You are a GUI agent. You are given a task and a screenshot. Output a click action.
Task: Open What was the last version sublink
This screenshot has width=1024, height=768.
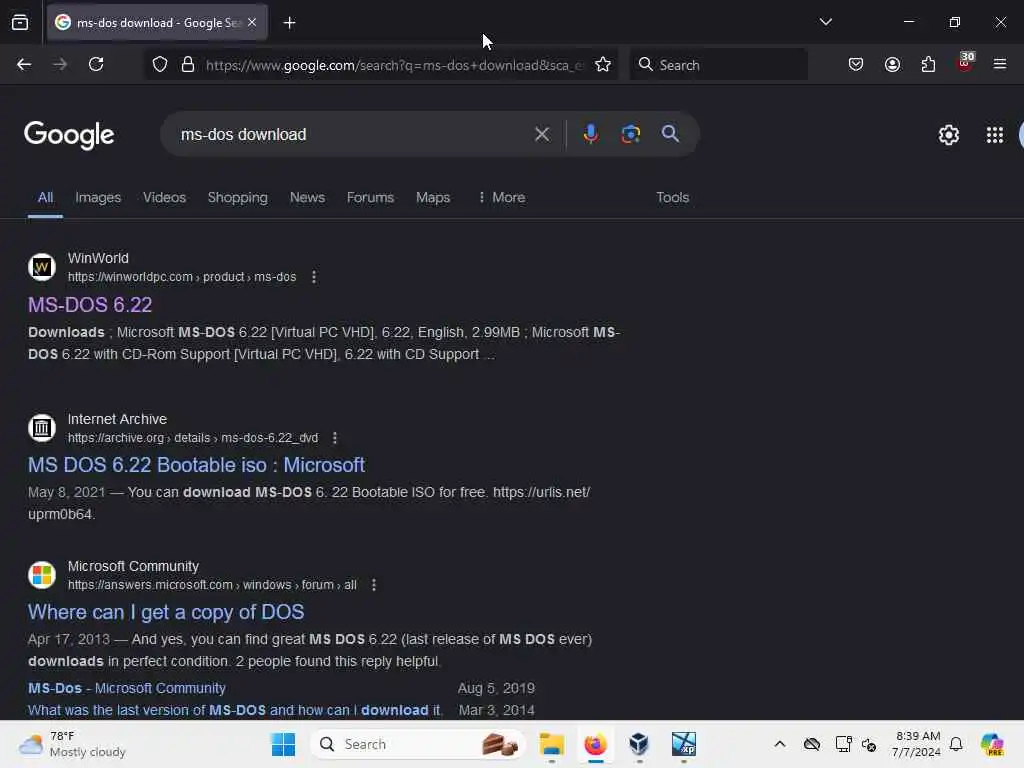pyautogui.click(x=235, y=710)
